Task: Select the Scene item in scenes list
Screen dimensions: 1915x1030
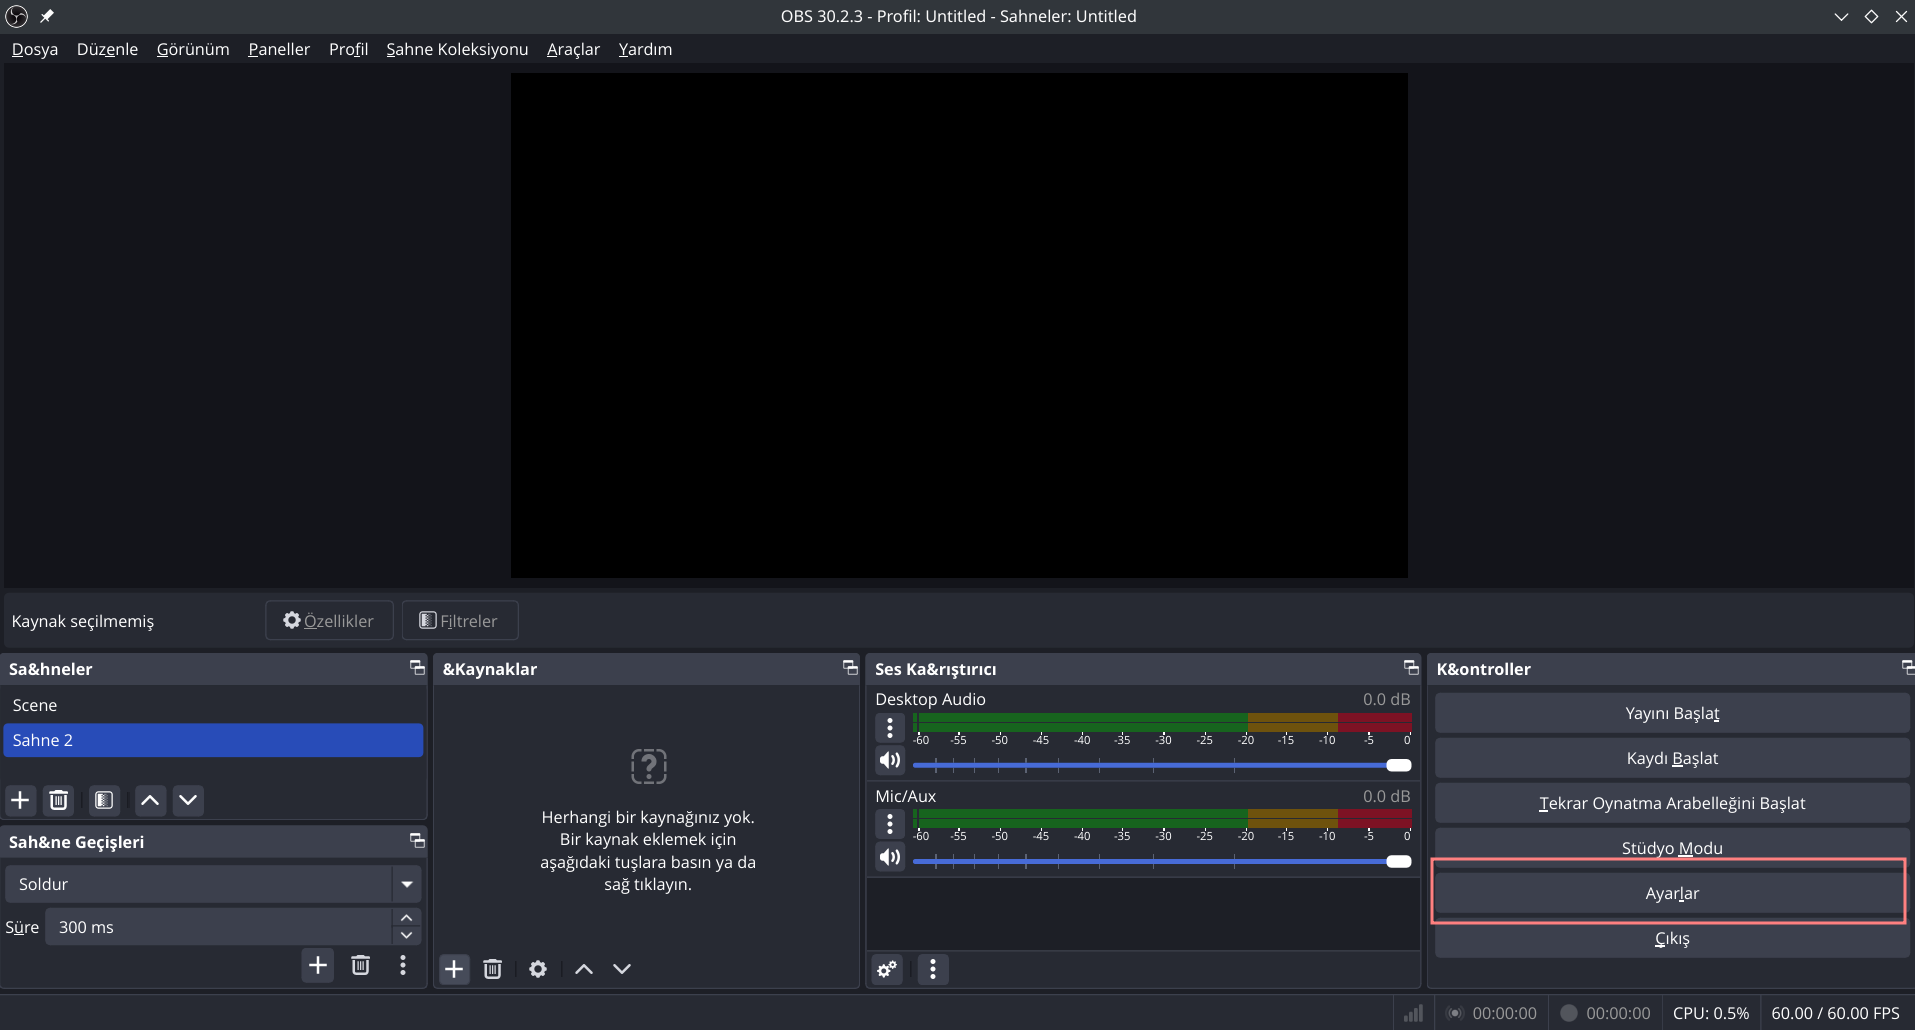Action: coord(213,705)
